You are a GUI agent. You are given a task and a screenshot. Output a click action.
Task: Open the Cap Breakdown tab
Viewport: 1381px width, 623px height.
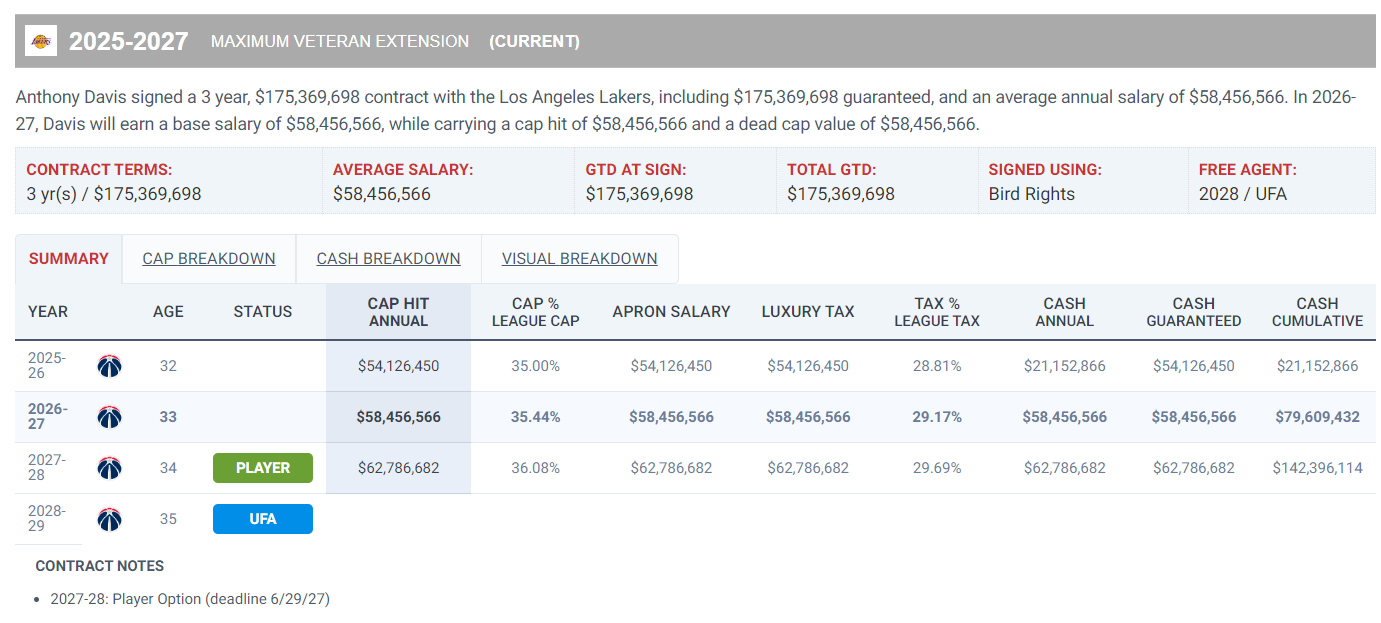(209, 259)
